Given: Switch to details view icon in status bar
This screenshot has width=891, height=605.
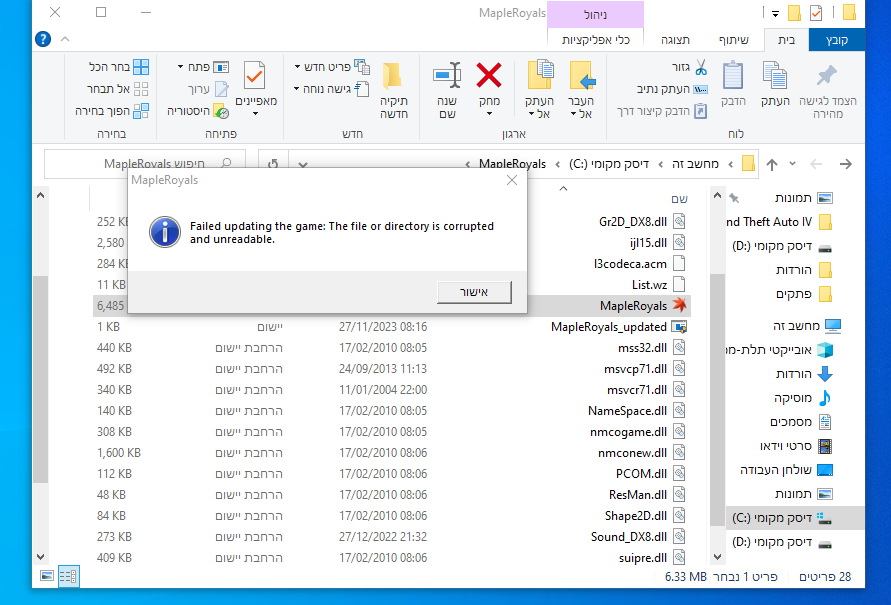Looking at the screenshot, I should [68, 577].
